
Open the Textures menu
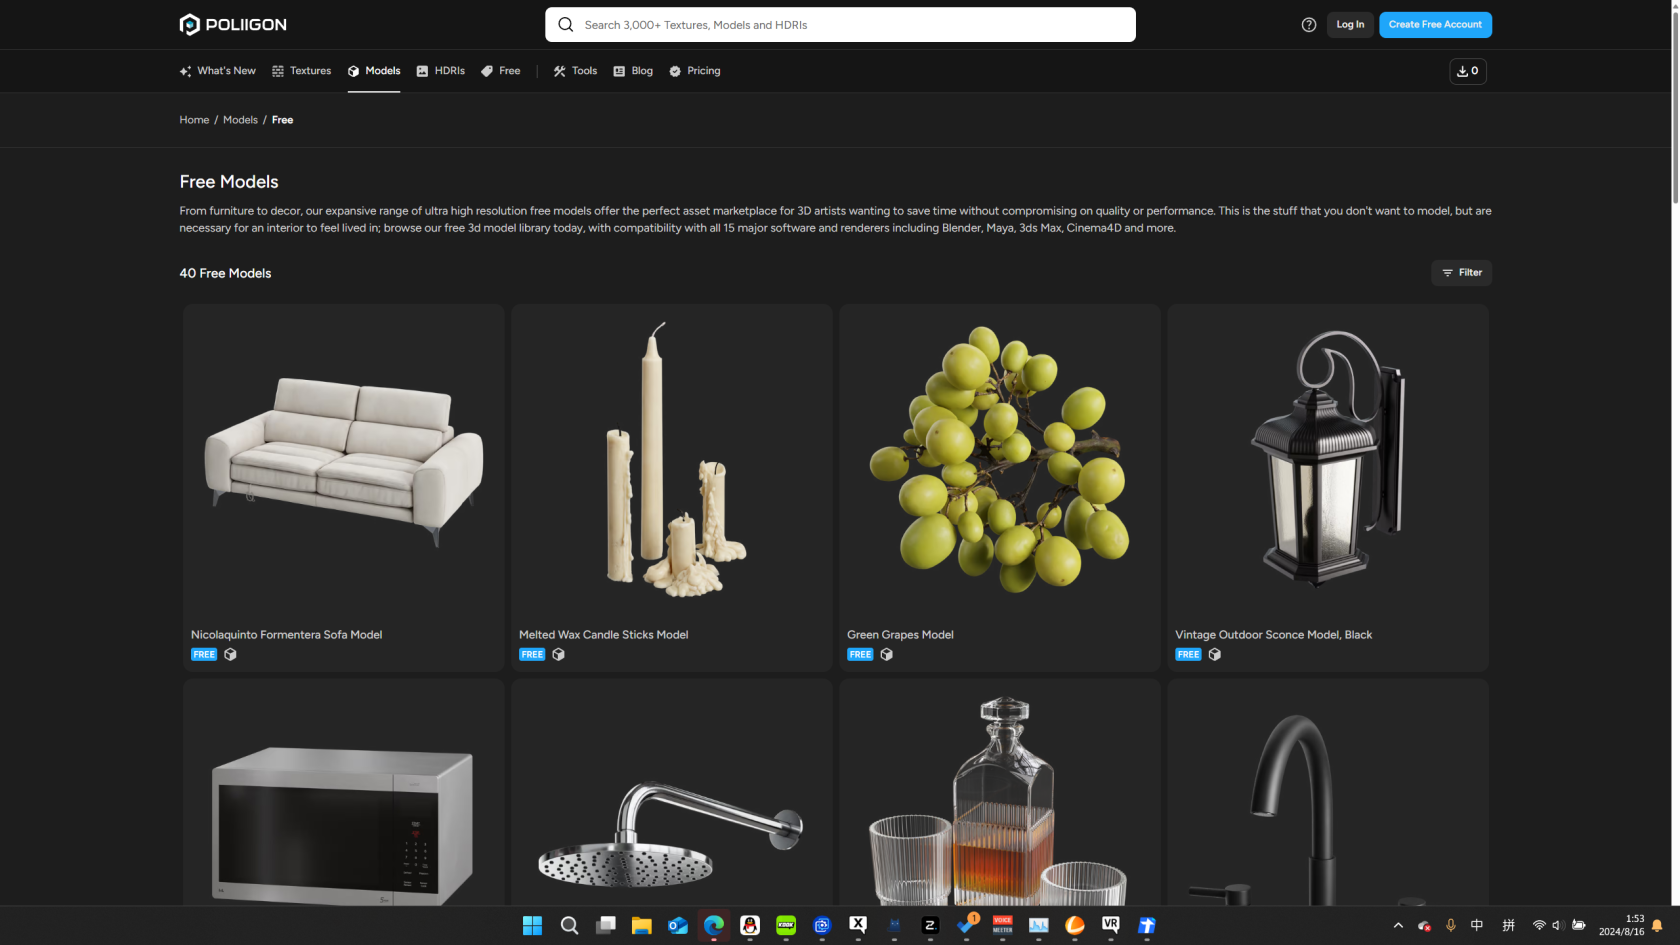tap(302, 71)
